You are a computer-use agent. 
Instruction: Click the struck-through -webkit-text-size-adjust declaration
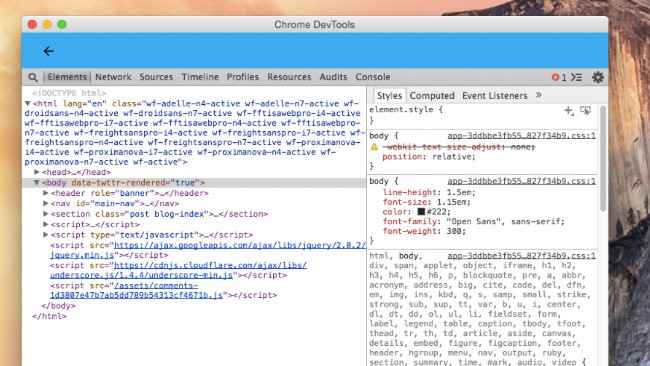(x=458, y=147)
